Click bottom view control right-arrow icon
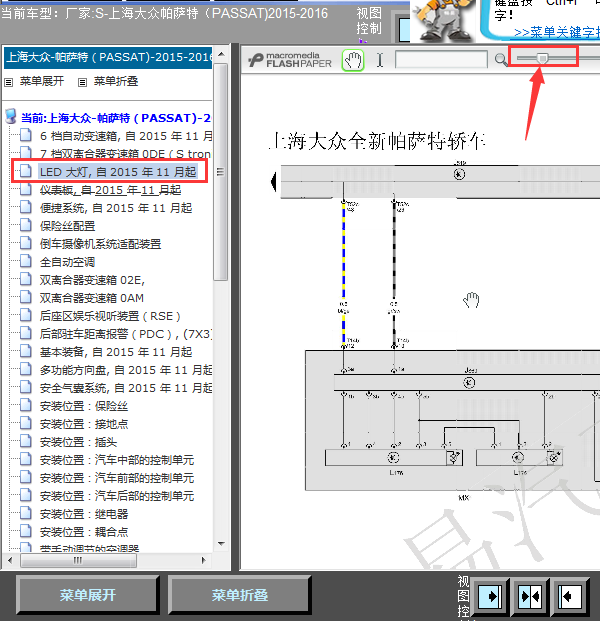This screenshot has width=600, height=621. pyautogui.click(x=490, y=596)
